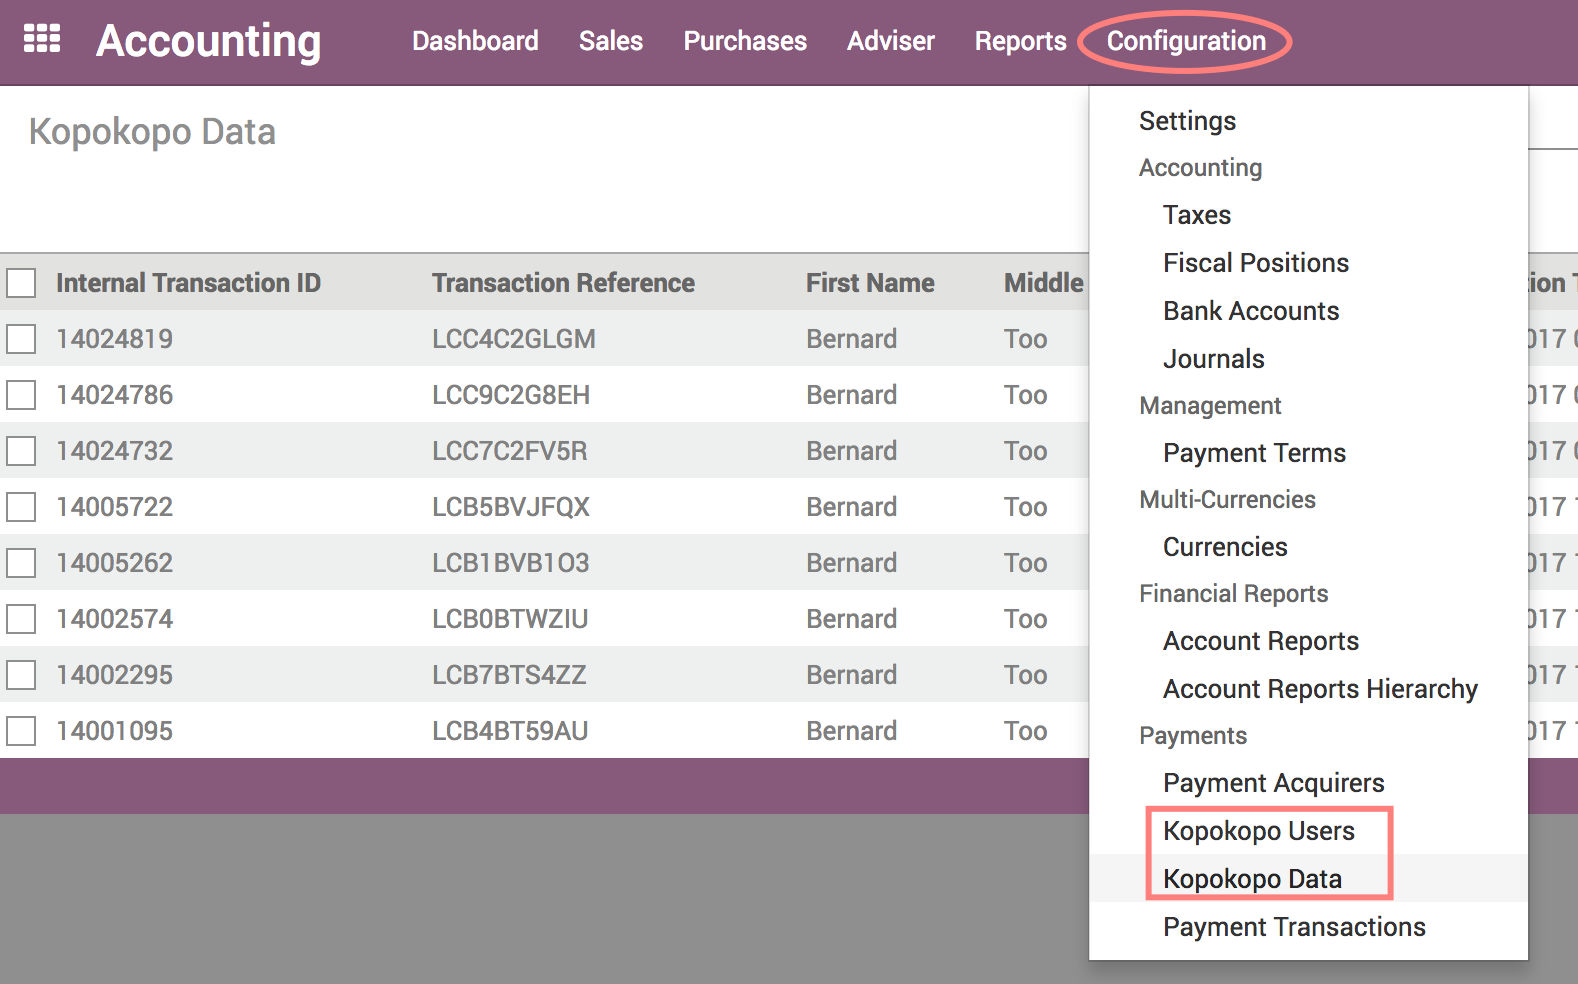Open the Adviser menu
This screenshot has width=1578, height=984.
coord(891,41)
